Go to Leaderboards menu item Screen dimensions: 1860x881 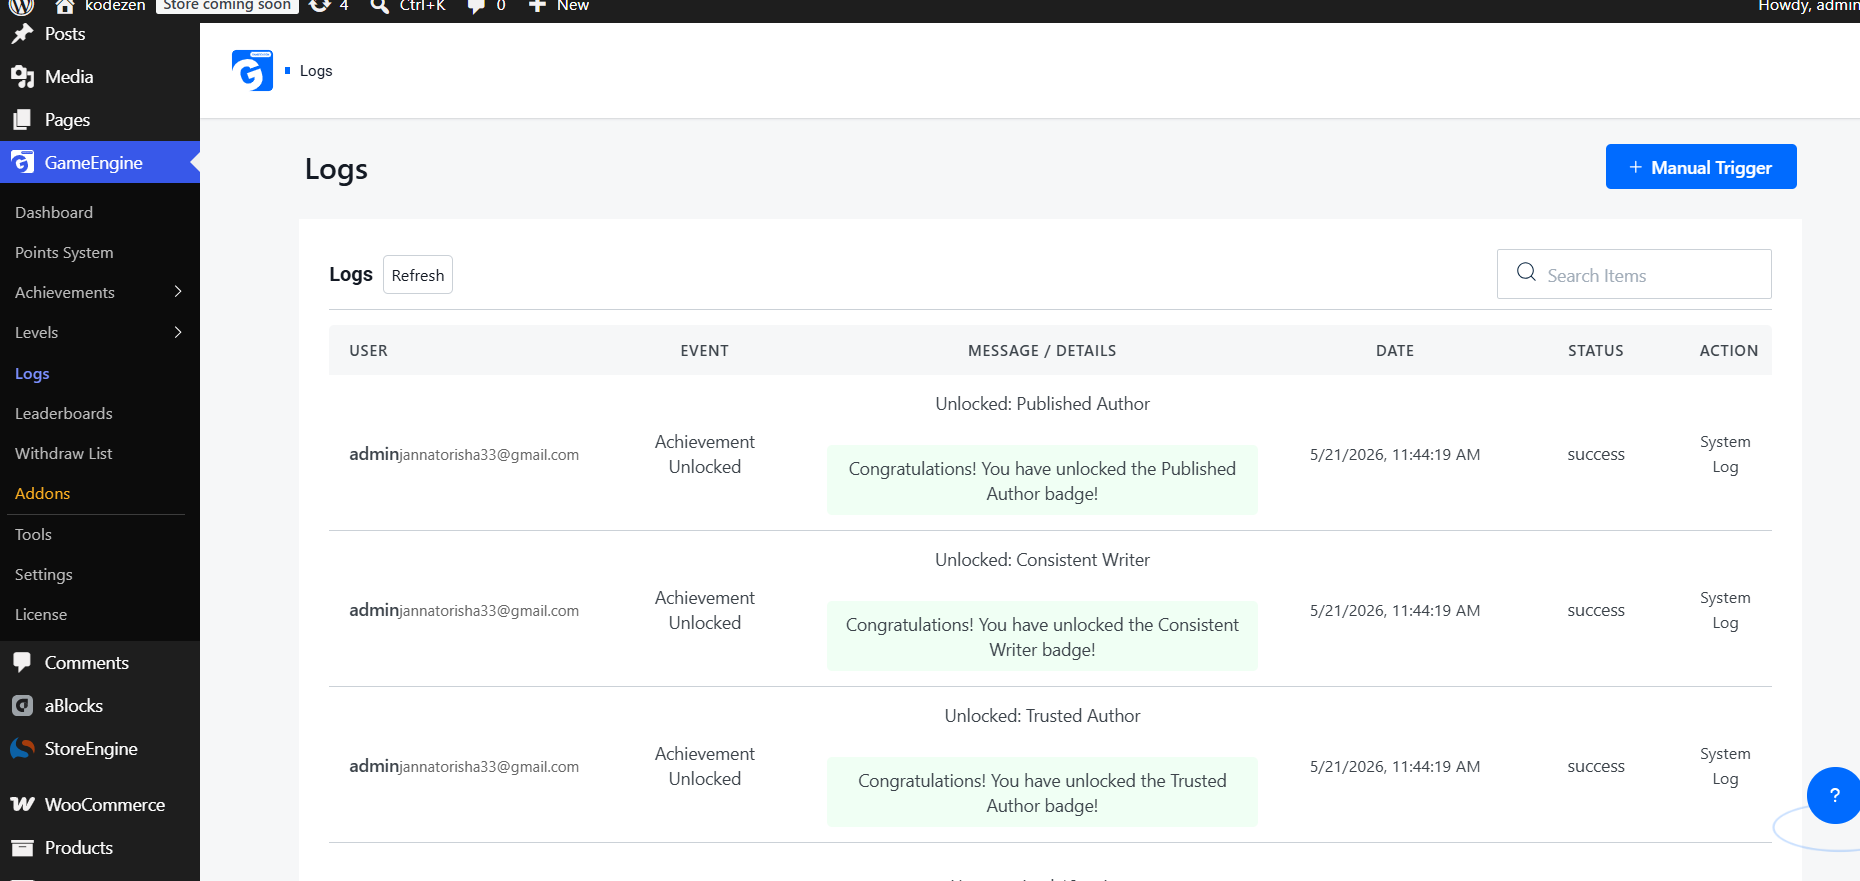click(x=64, y=413)
